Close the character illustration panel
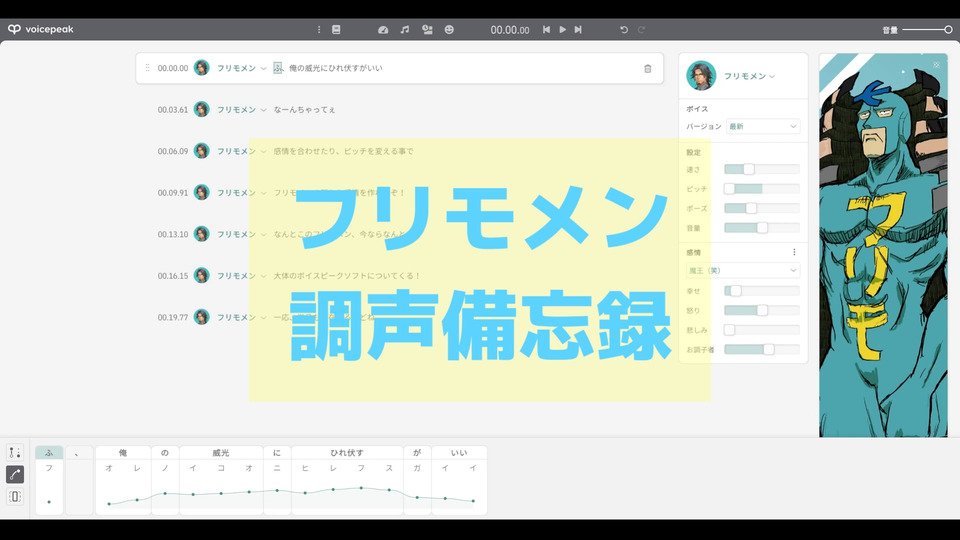Screen dimensions: 960x540 click(x=936, y=65)
